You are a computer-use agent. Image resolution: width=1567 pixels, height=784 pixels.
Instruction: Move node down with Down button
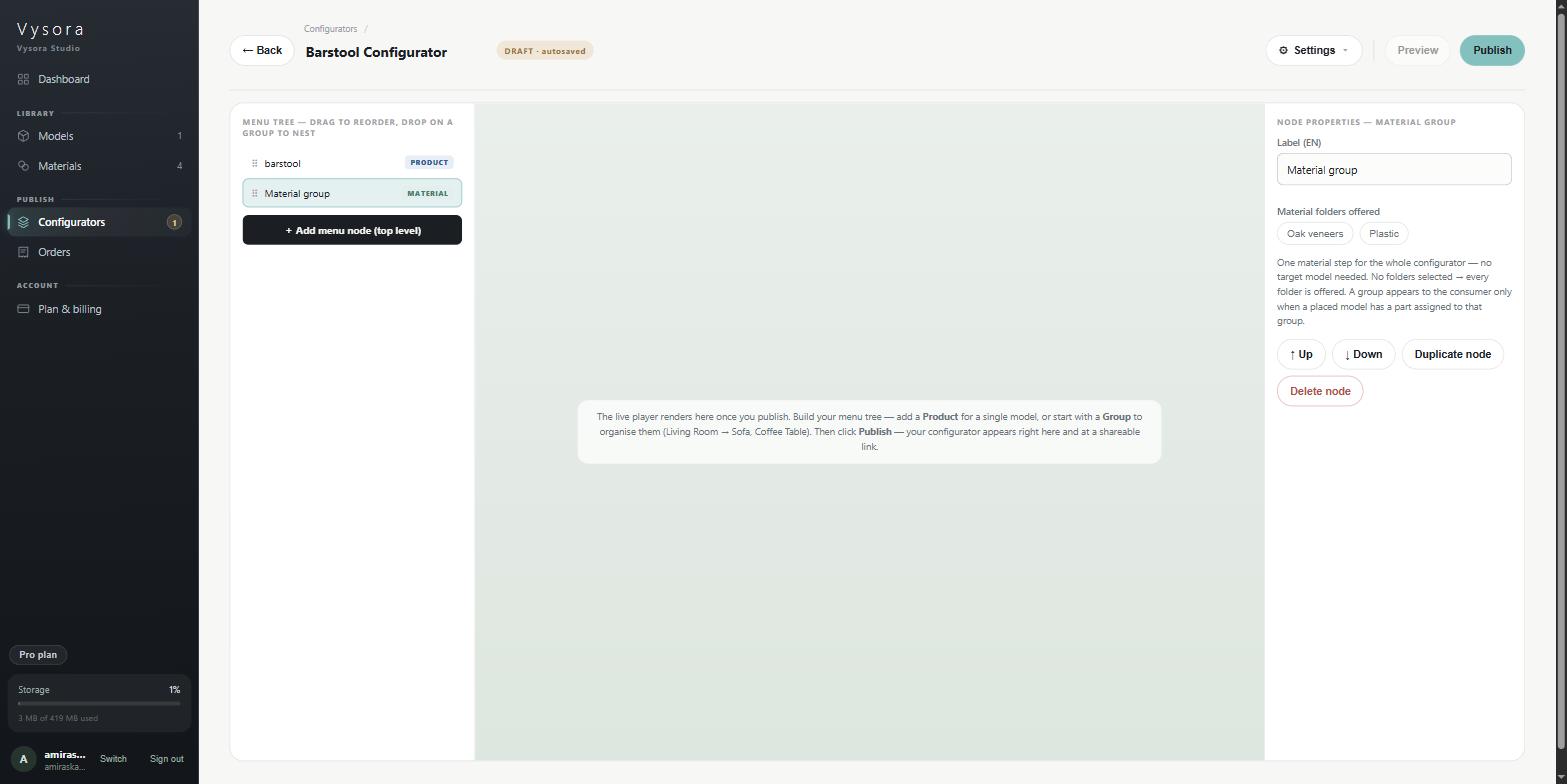[x=1363, y=354]
